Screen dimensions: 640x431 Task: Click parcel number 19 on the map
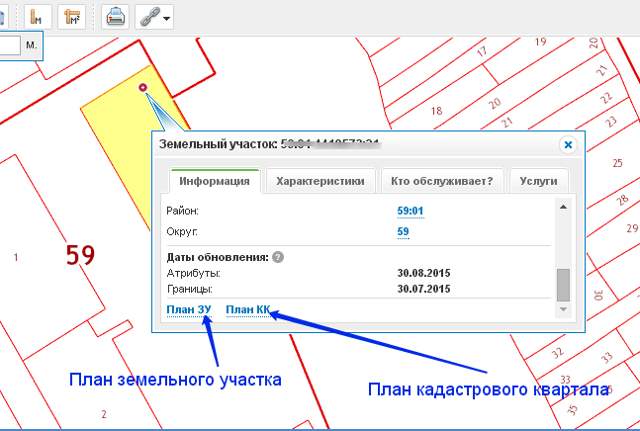540,42
